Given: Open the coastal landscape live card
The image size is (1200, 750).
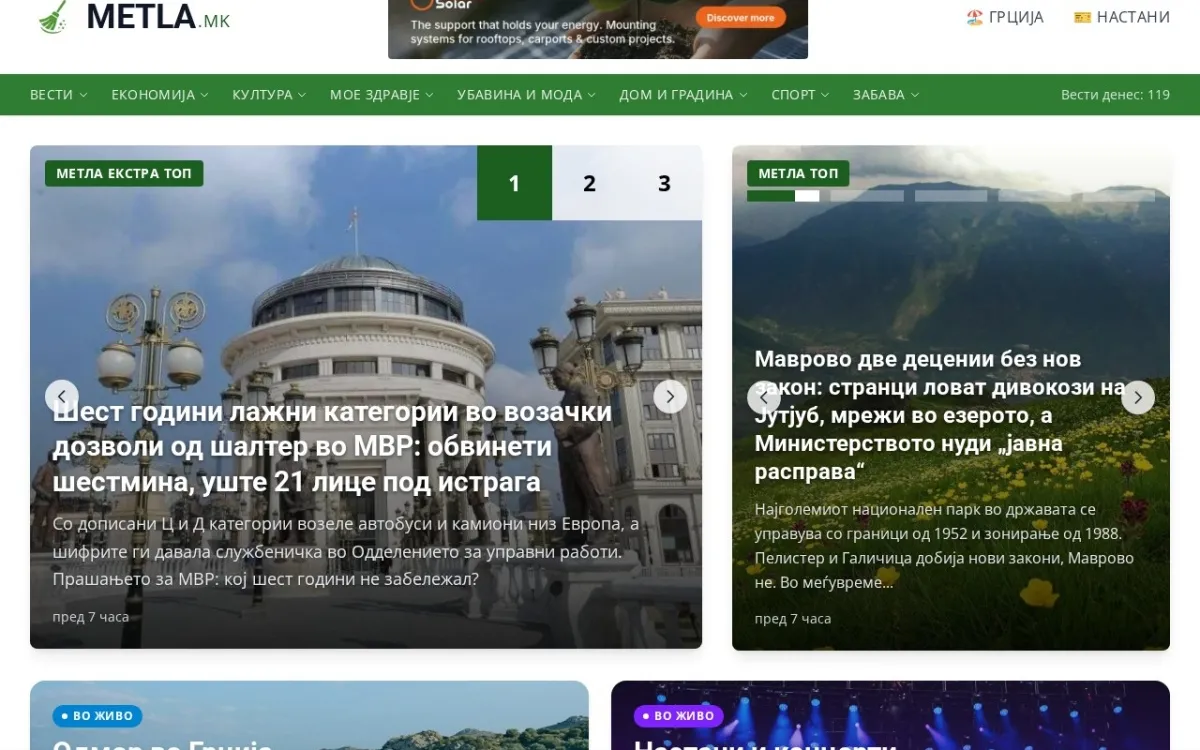Looking at the screenshot, I should click(309, 716).
